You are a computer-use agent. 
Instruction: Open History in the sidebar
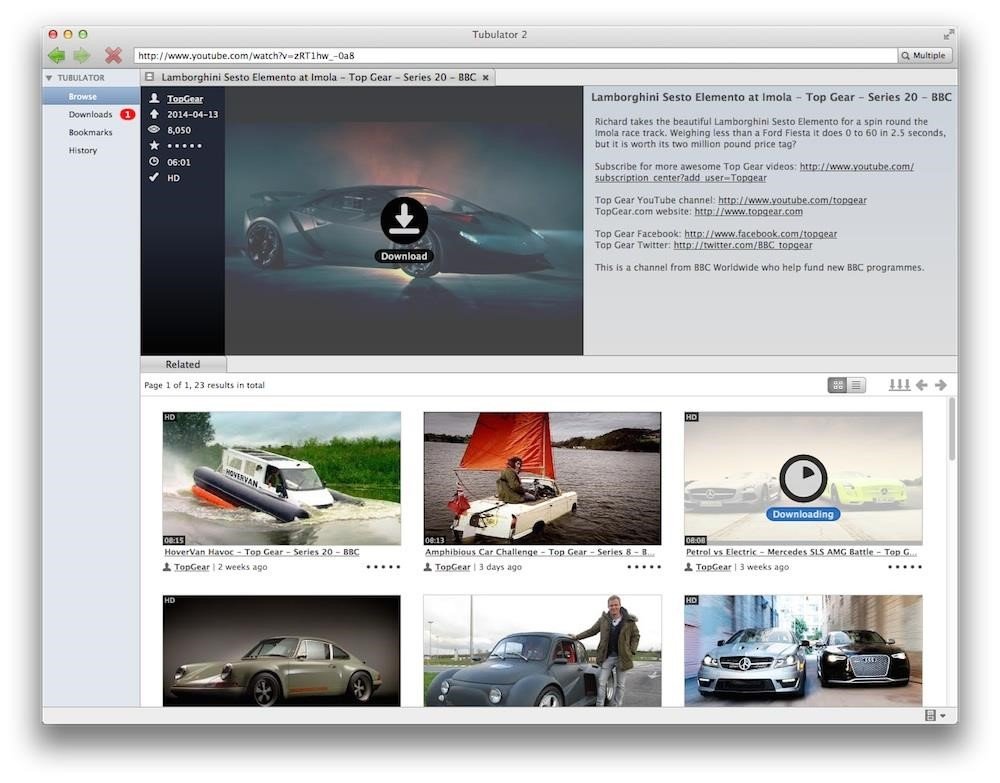coord(83,150)
